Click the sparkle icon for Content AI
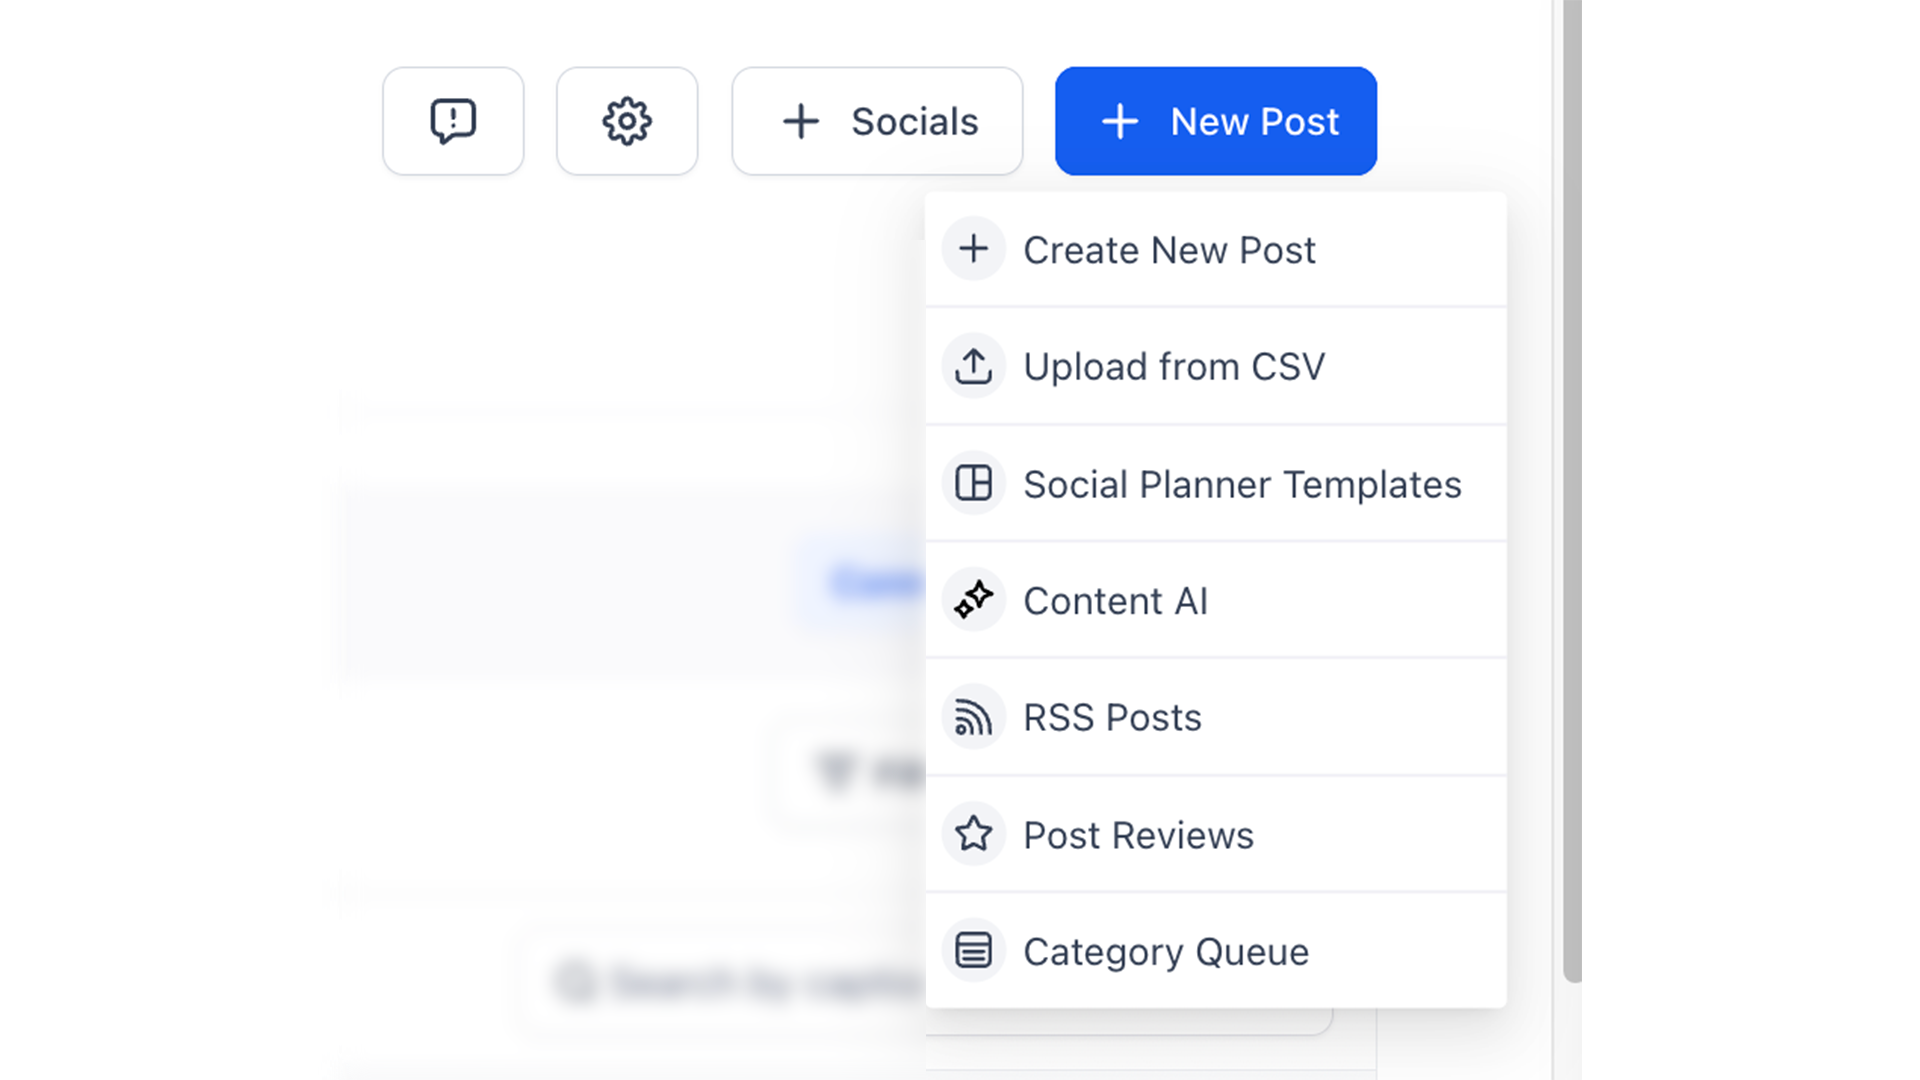Screen dimensions: 1920x1080 pyautogui.click(x=973, y=600)
